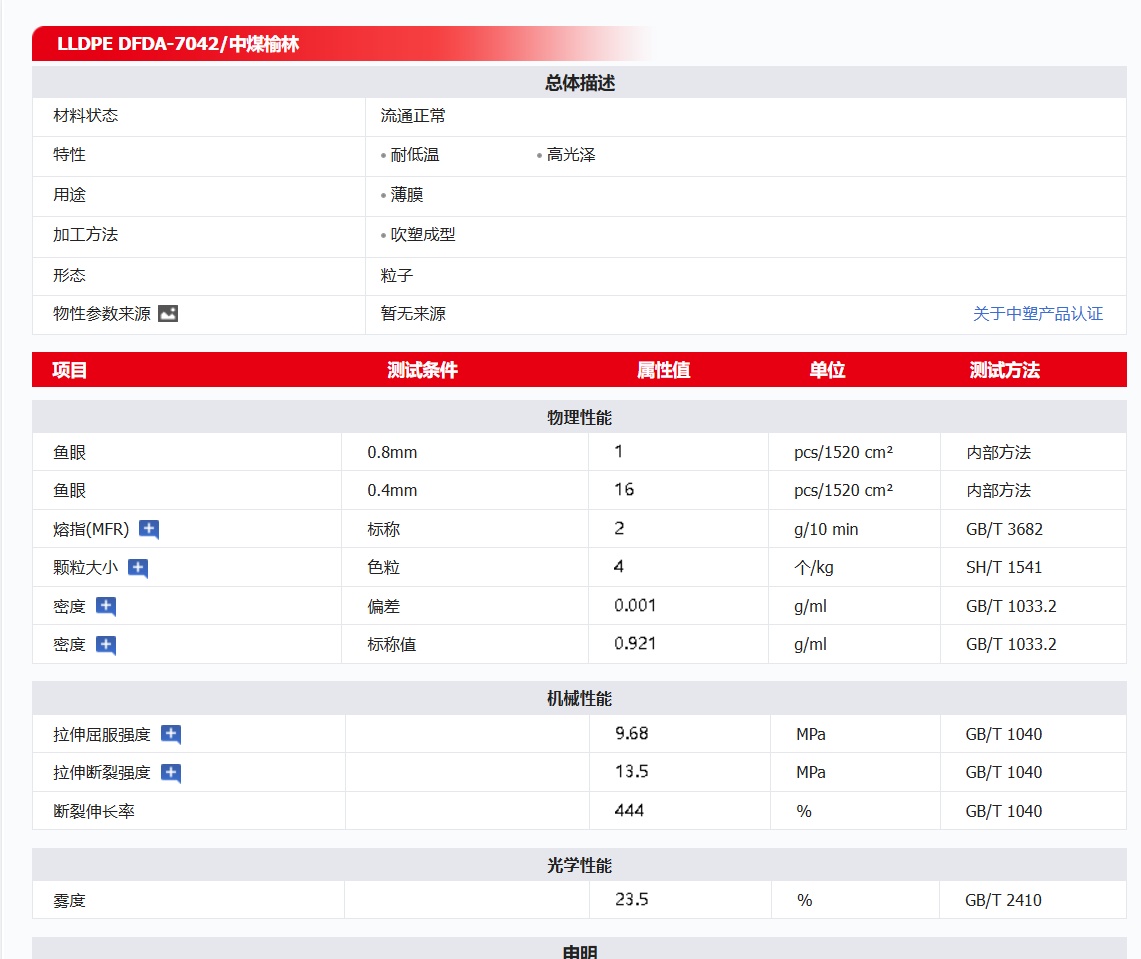Select the GB/T 2410 test method
This screenshot has width=1141, height=959.
click(1003, 900)
